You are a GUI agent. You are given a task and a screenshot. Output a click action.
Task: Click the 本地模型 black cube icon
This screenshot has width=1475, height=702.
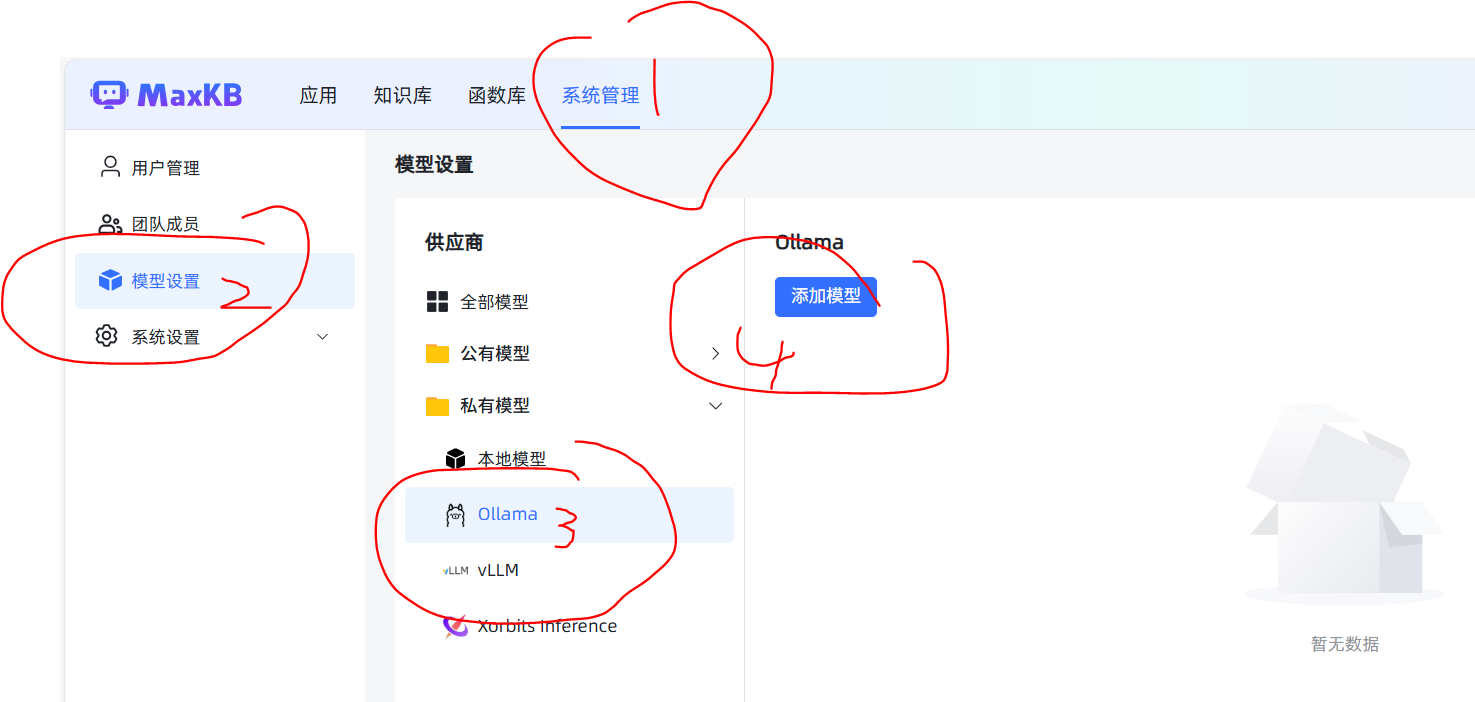click(455, 458)
